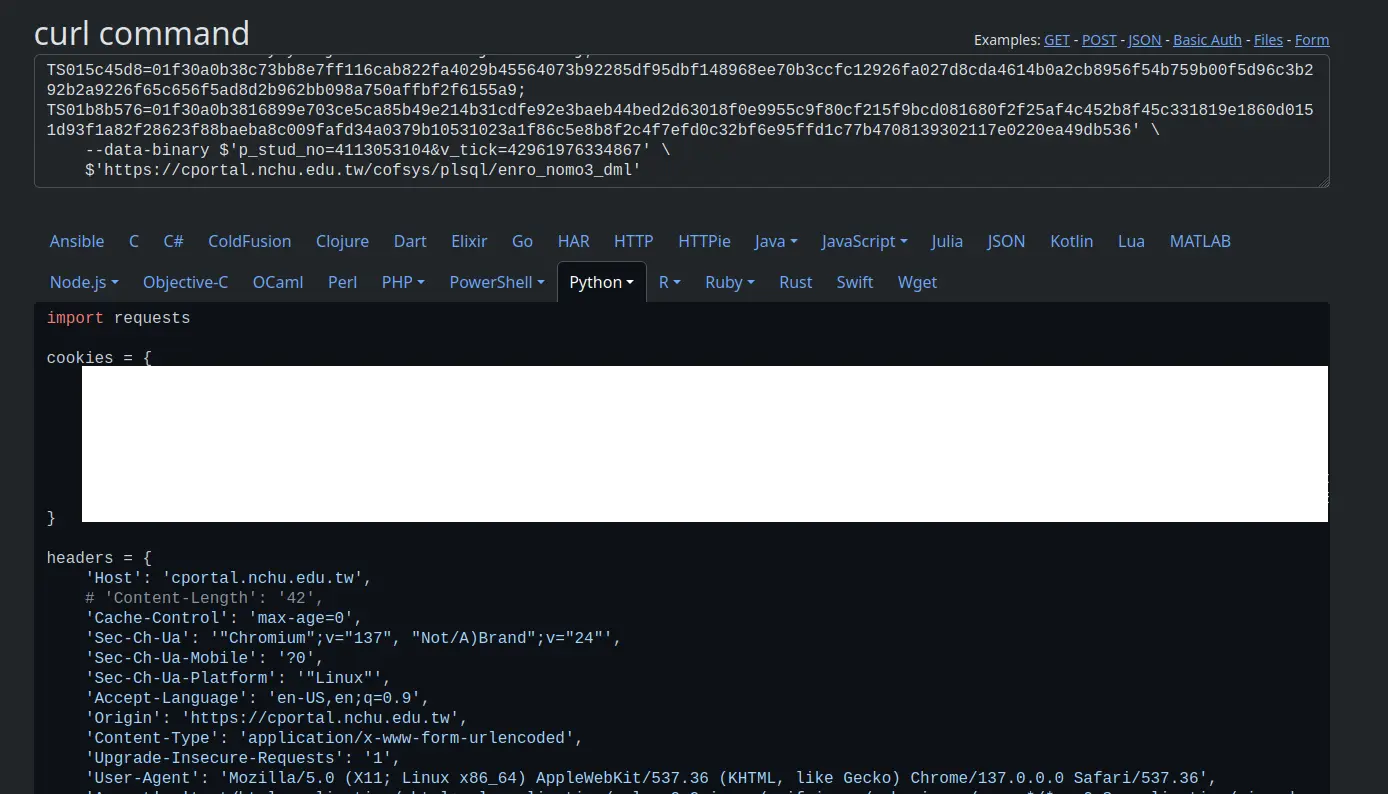Switch to the Ansible tab
Viewport: 1388px width, 794px height.
click(x=77, y=241)
